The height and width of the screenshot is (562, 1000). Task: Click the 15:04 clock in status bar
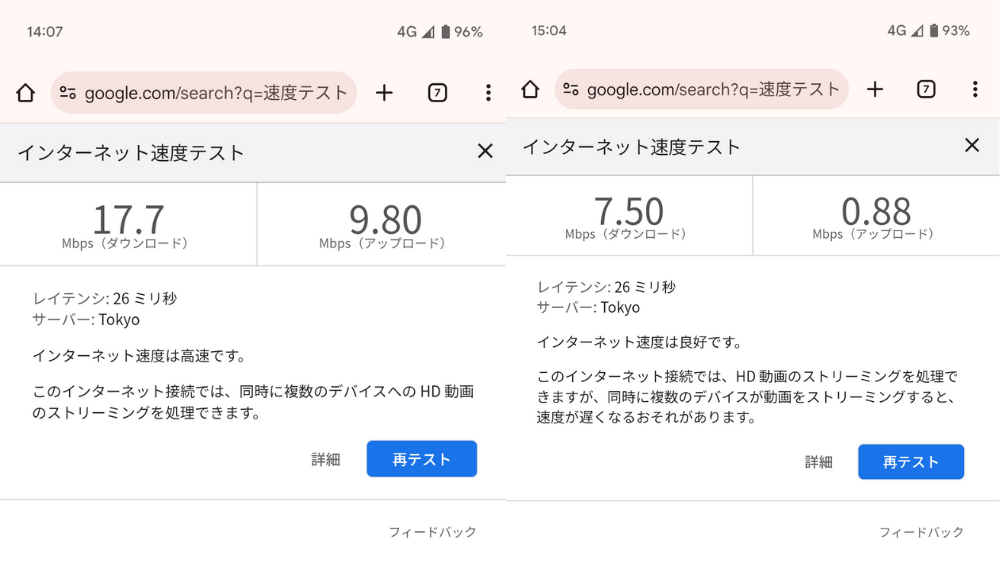(x=549, y=31)
